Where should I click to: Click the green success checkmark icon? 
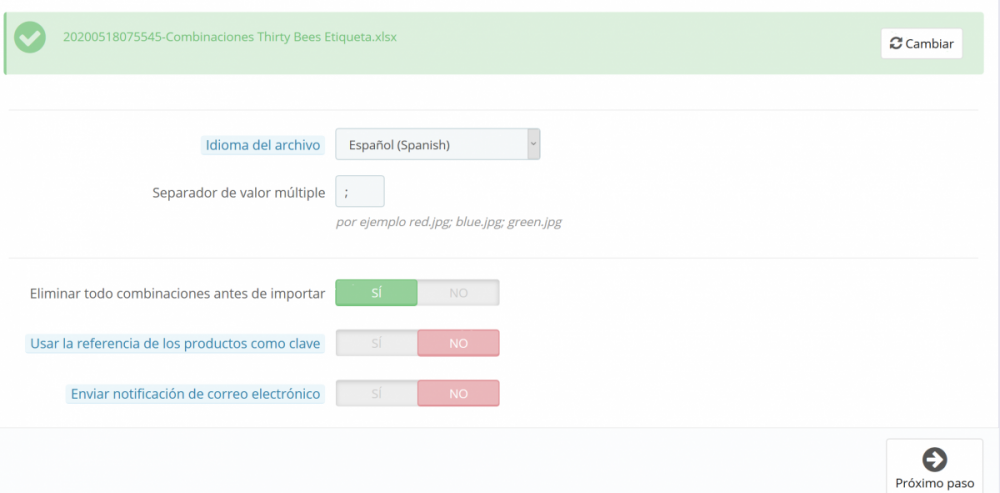(31, 39)
